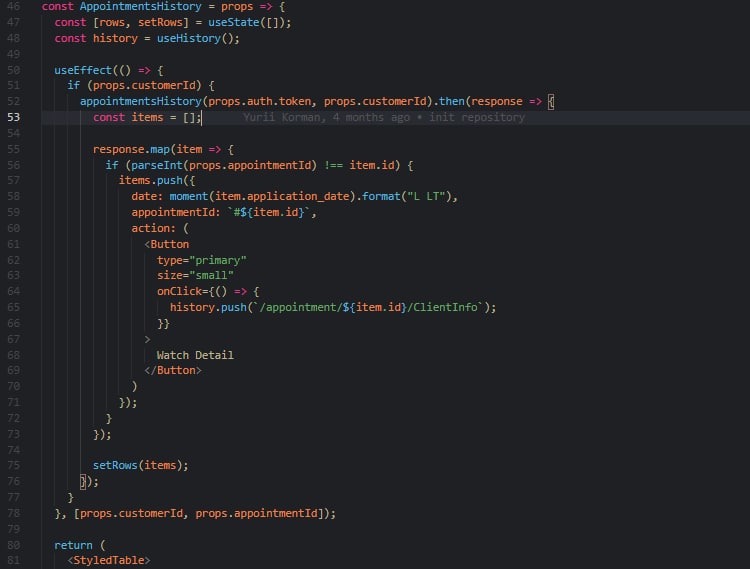Screen dimensions: 750x569
Task: Click 'parseInt' on line 56
Action: (x=156, y=165)
